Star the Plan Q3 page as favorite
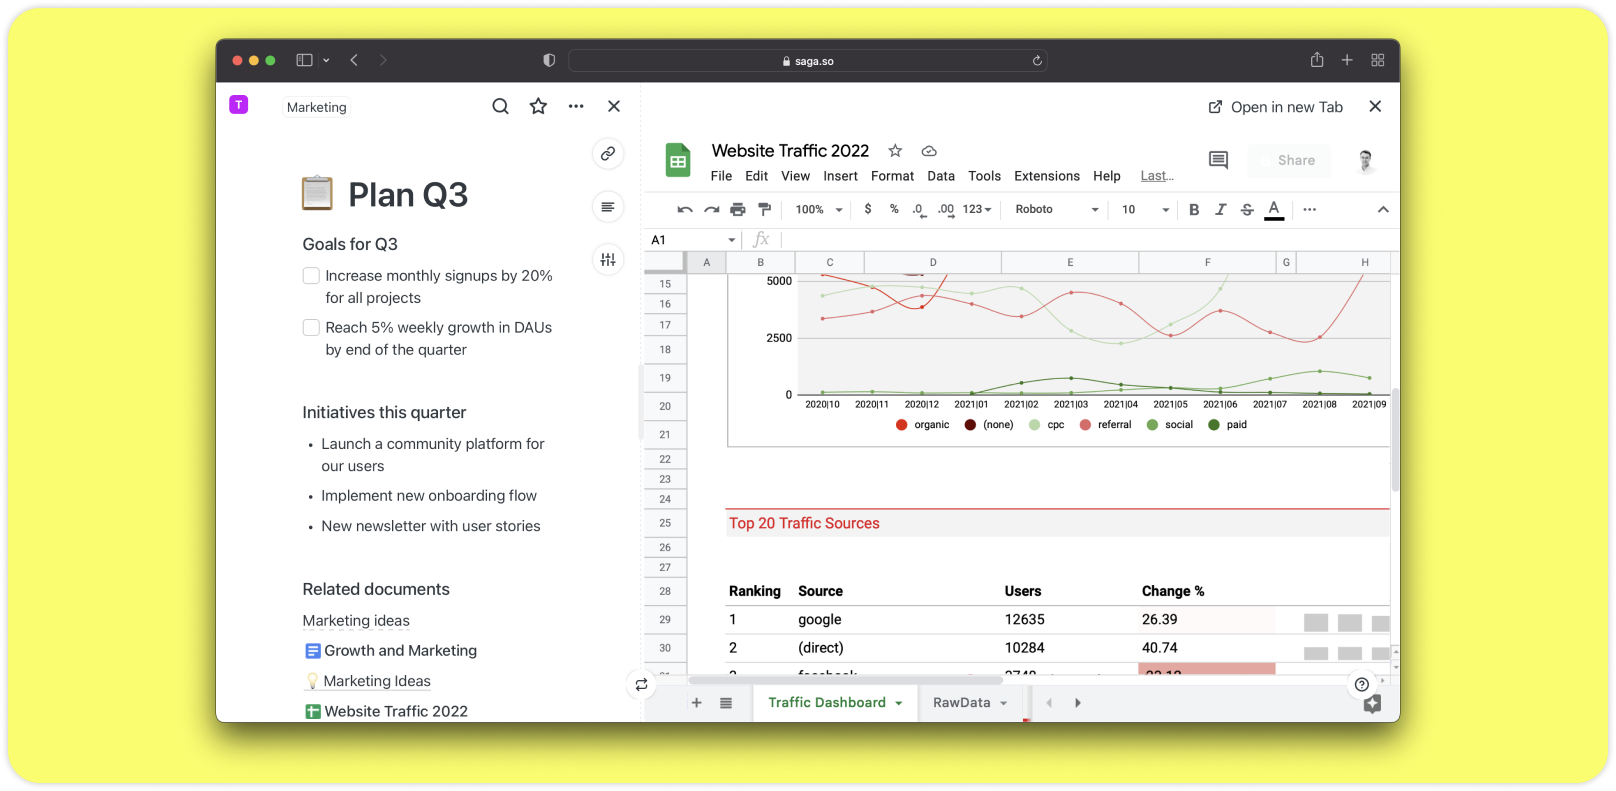 click(538, 106)
